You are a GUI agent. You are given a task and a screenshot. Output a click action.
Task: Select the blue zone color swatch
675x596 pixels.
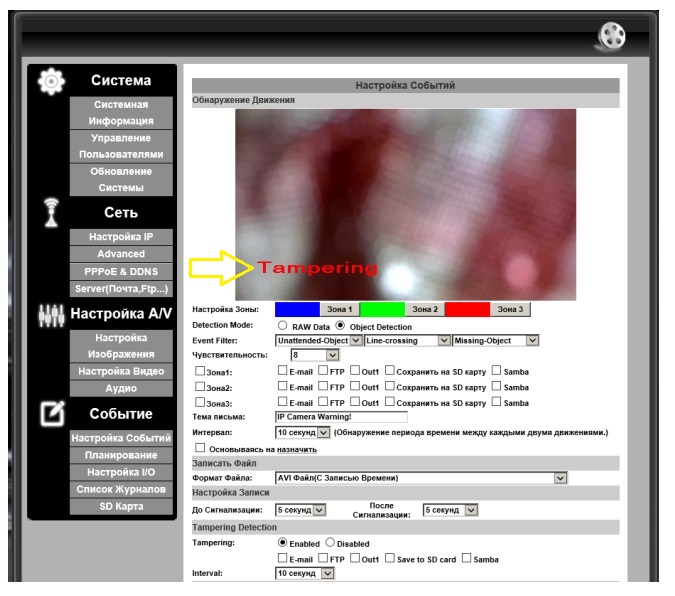click(x=297, y=309)
